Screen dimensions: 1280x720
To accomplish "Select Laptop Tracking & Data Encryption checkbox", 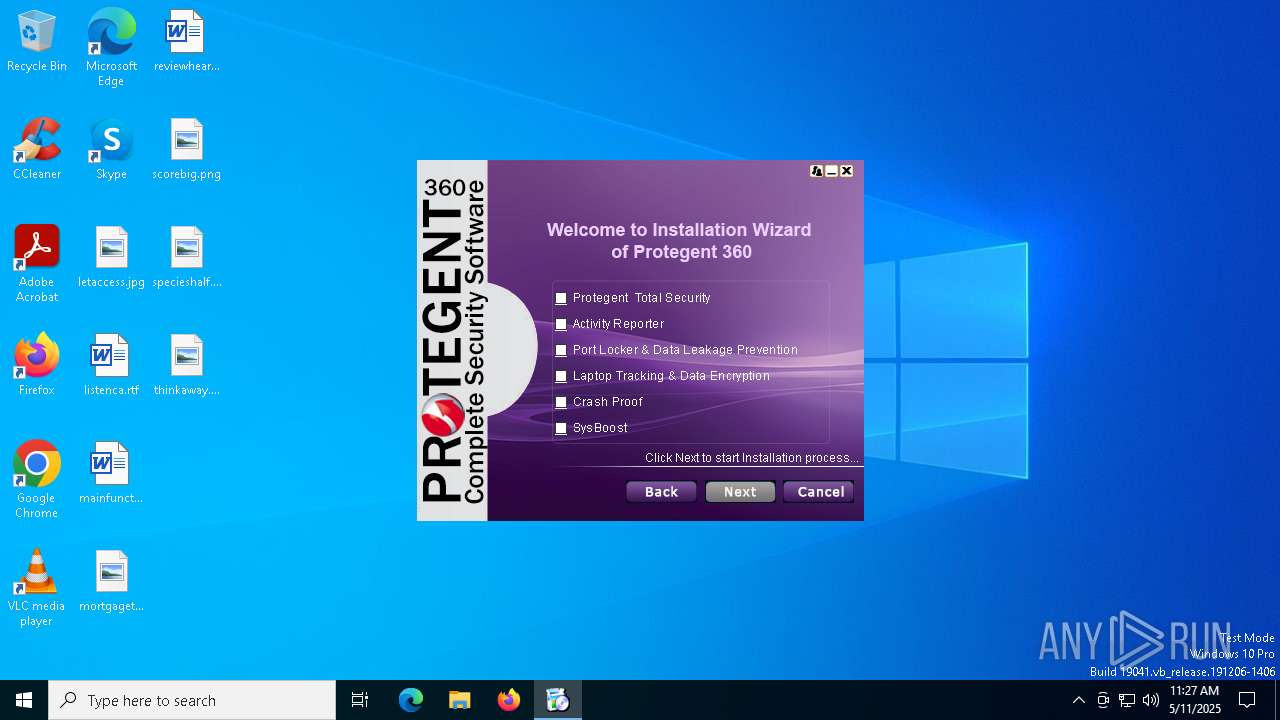I will click(561, 376).
